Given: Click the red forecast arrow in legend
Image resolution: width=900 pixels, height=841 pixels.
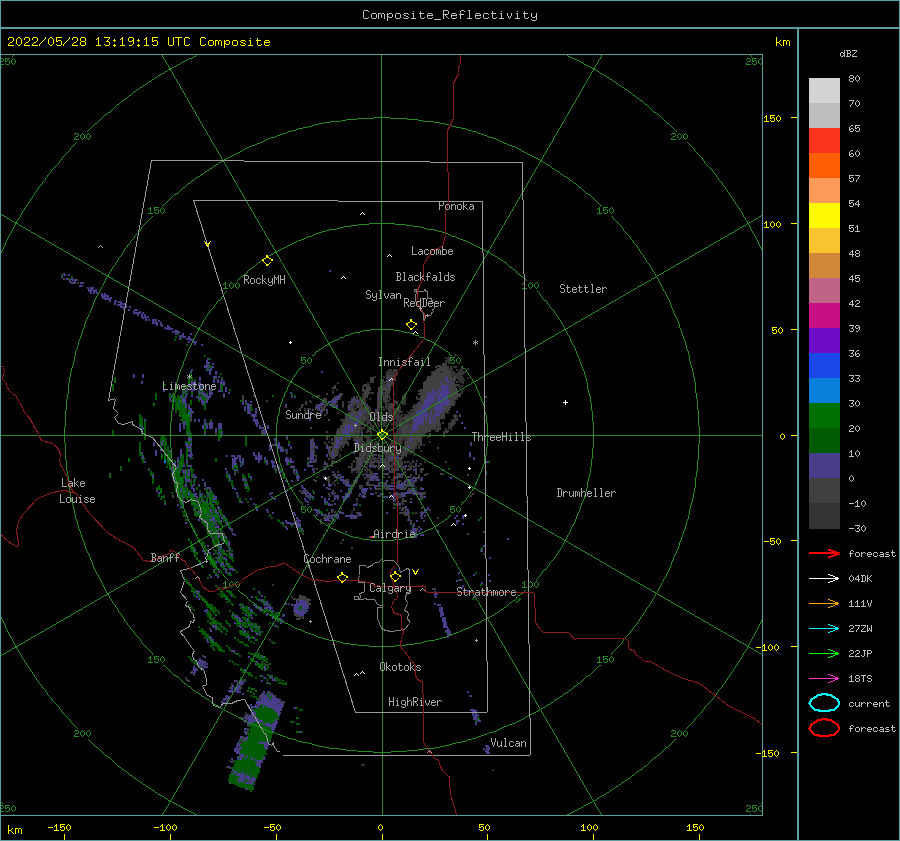Looking at the screenshot, I should [824, 553].
